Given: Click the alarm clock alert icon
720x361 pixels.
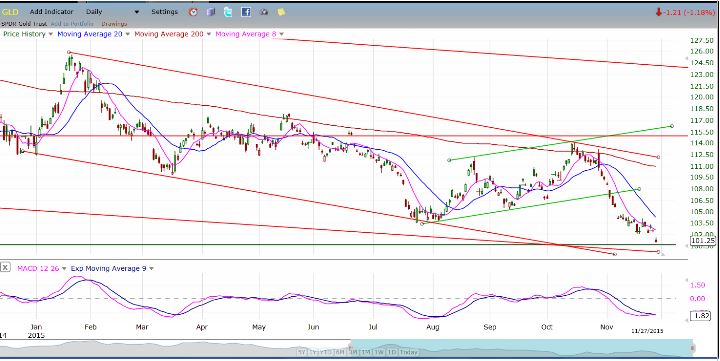Looking at the screenshot, I should (193, 12).
